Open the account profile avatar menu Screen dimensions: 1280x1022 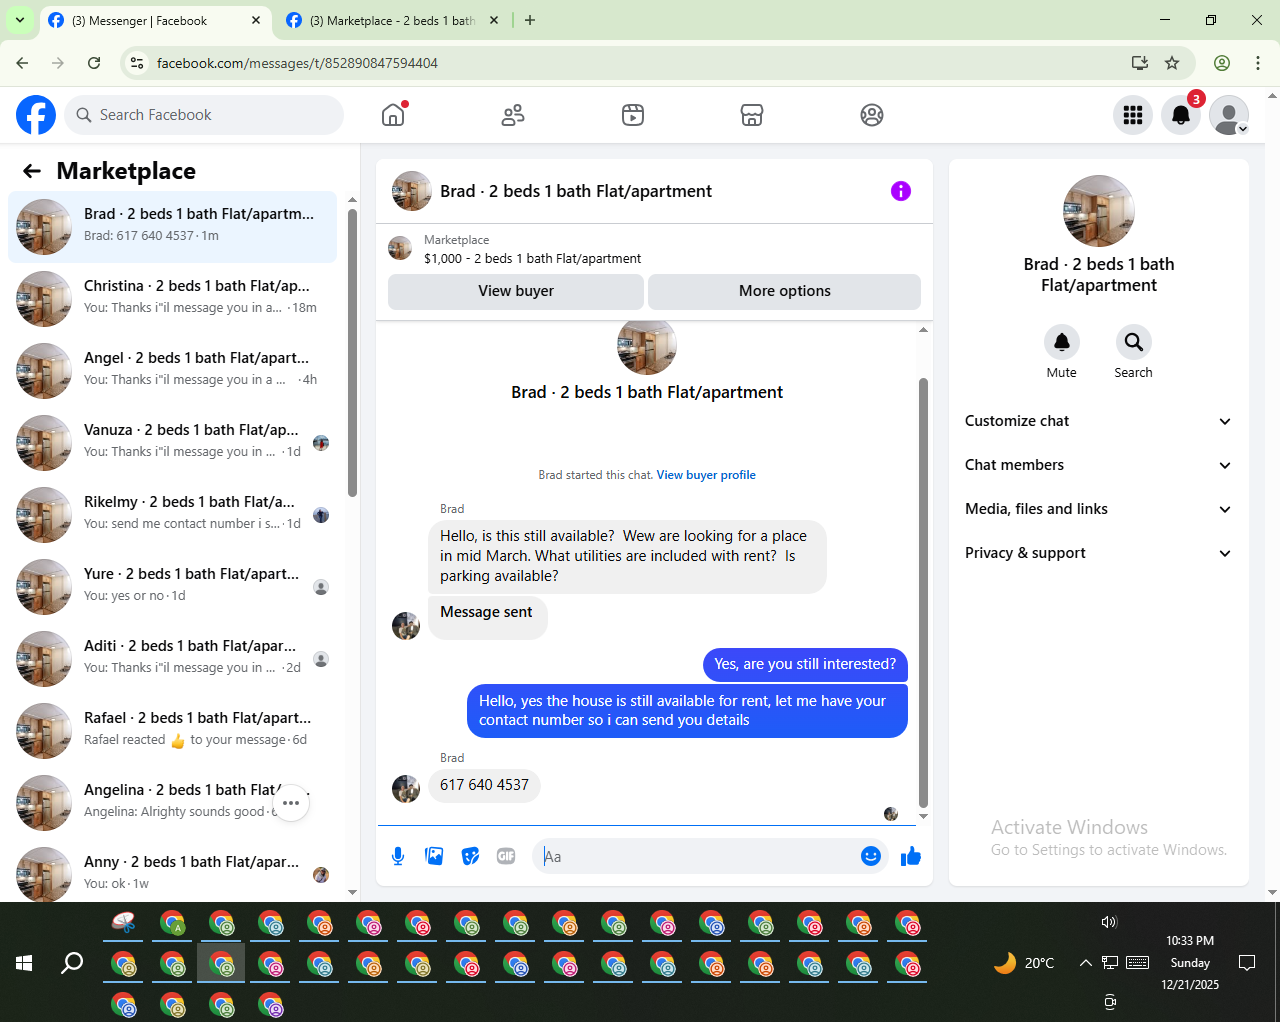click(x=1229, y=115)
